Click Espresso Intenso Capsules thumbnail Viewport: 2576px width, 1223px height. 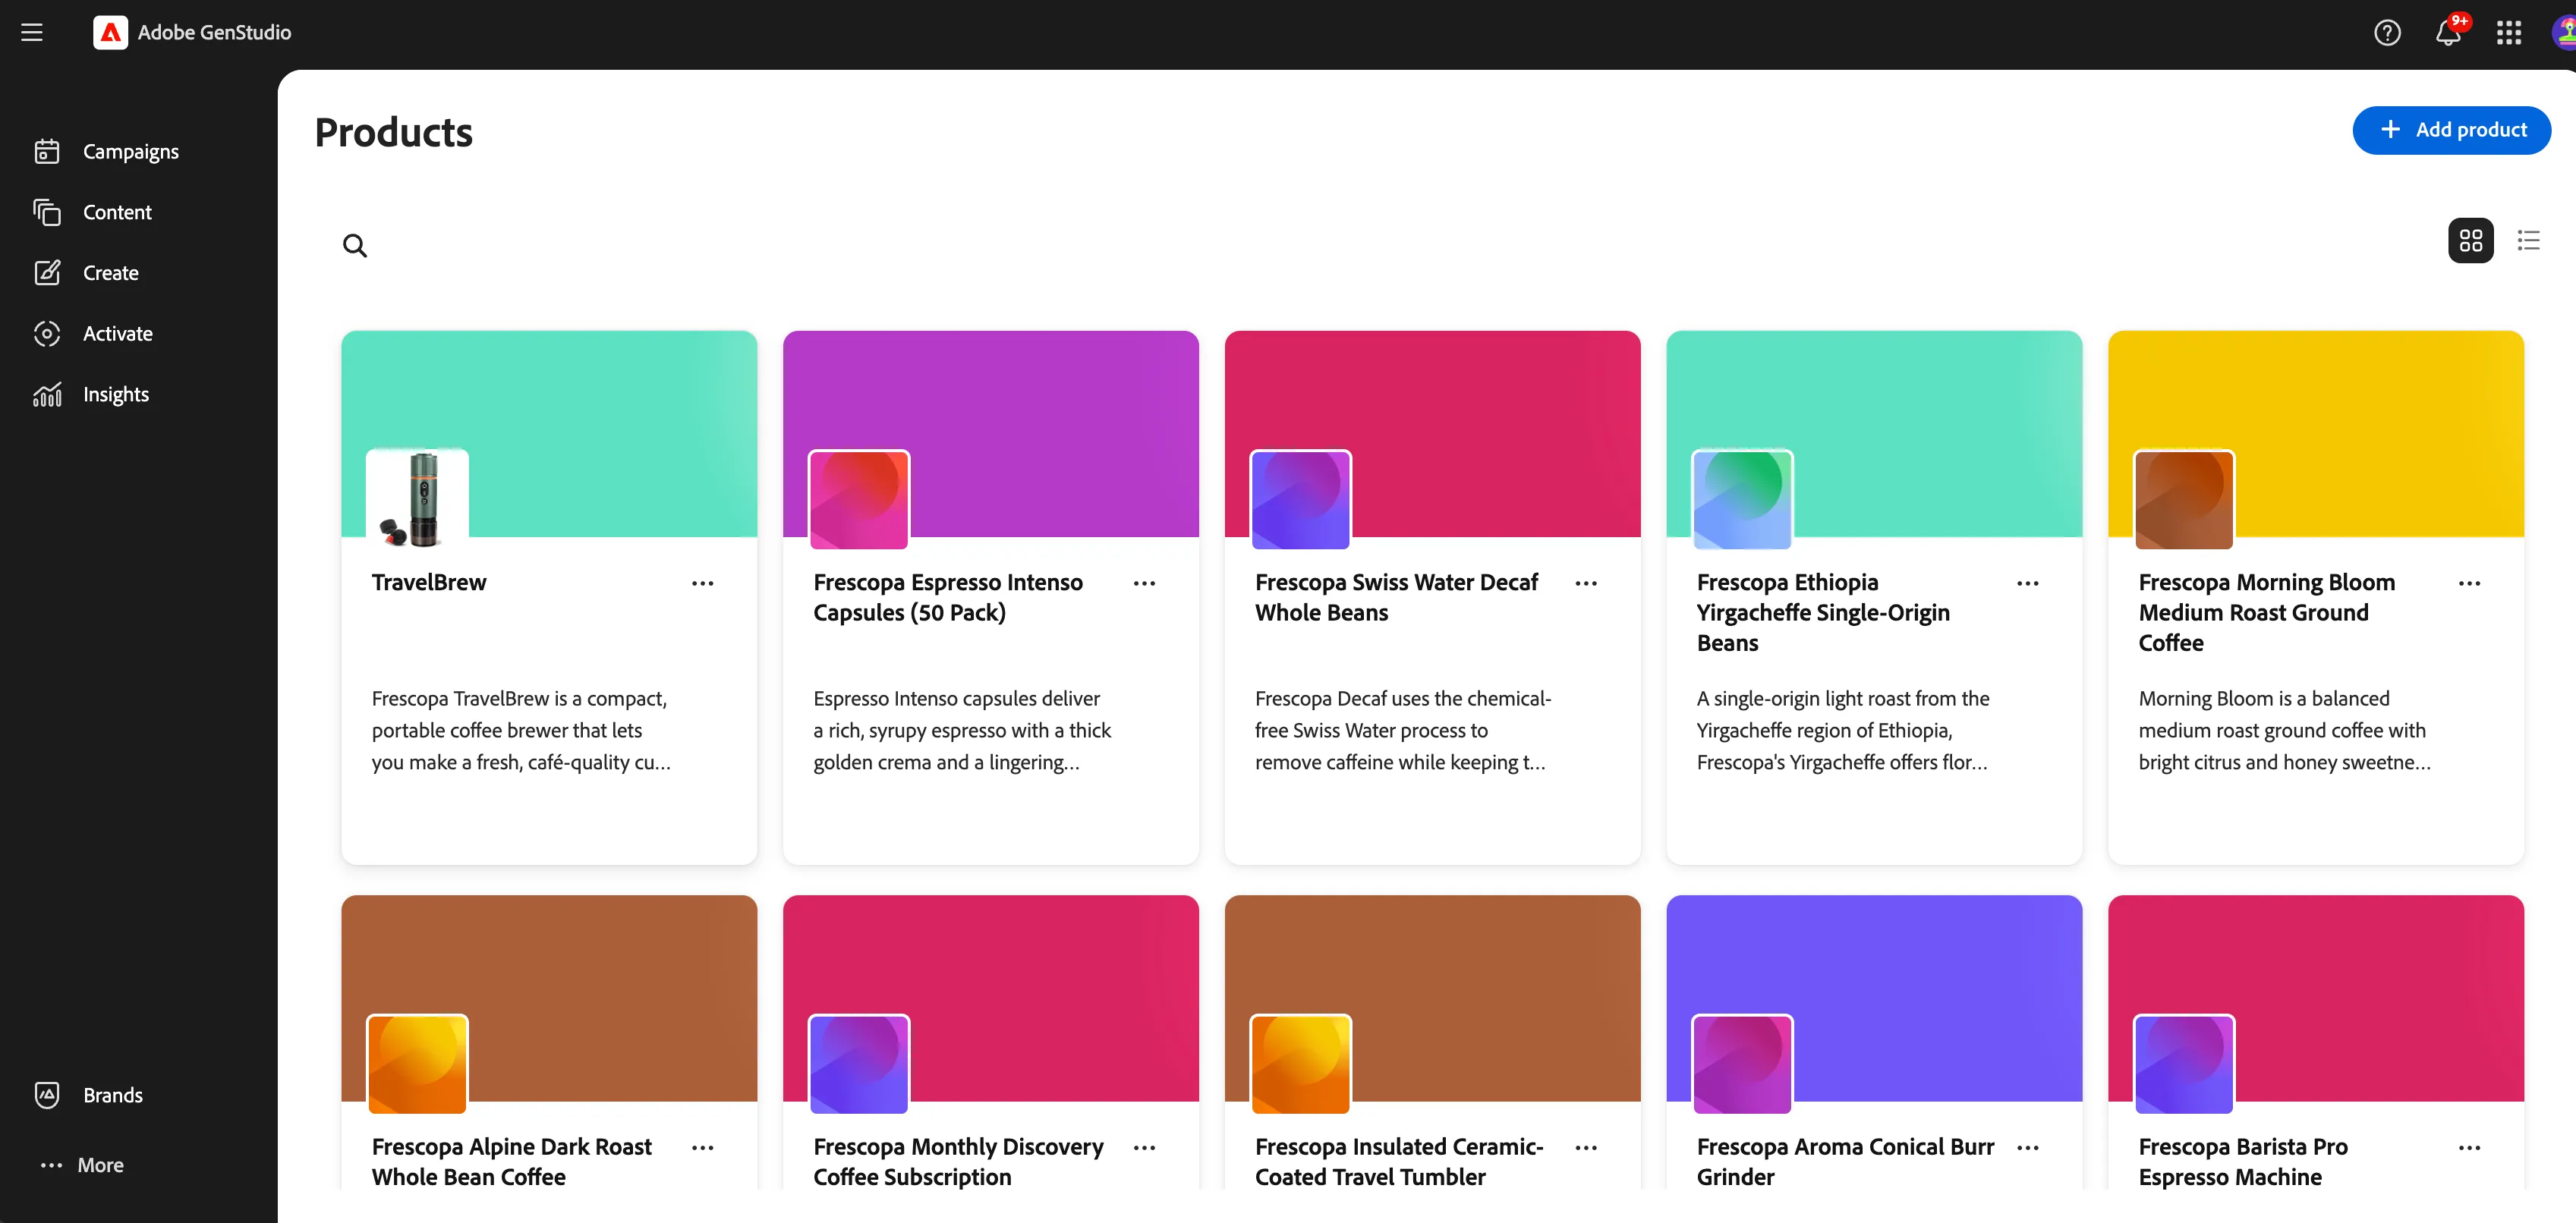point(859,499)
